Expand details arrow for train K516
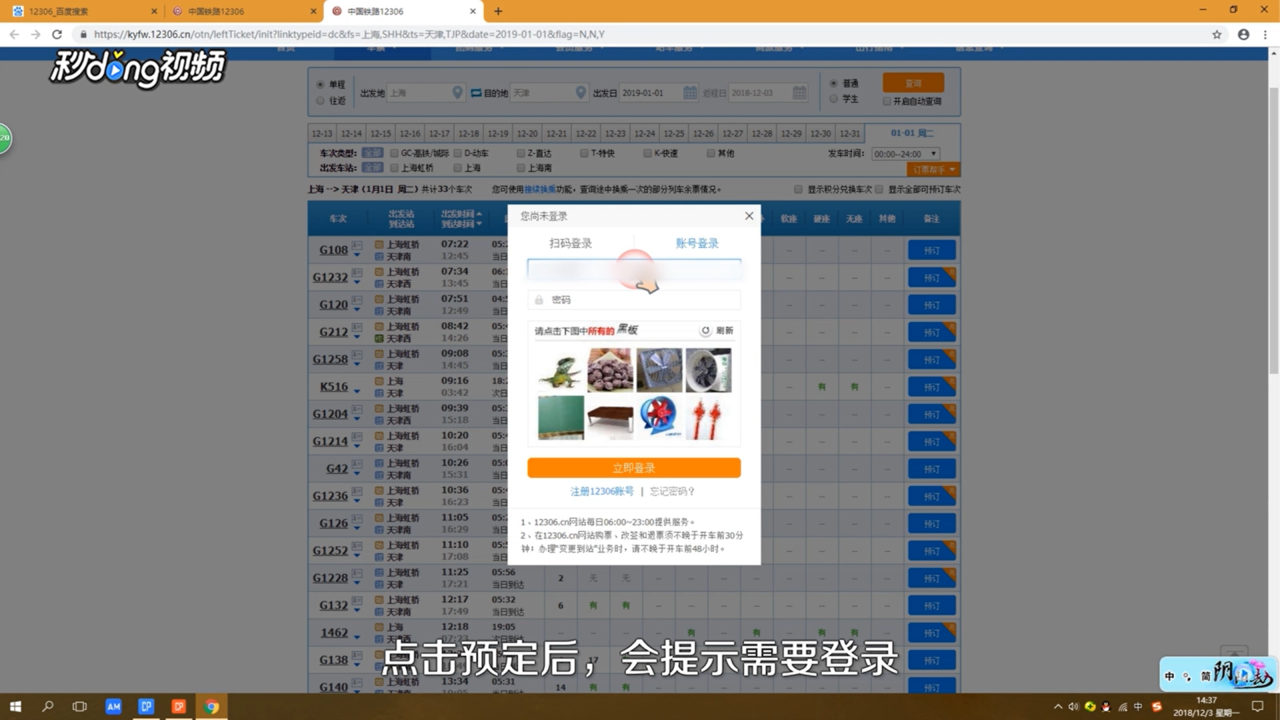1280x720 pixels. click(x=357, y=393)
